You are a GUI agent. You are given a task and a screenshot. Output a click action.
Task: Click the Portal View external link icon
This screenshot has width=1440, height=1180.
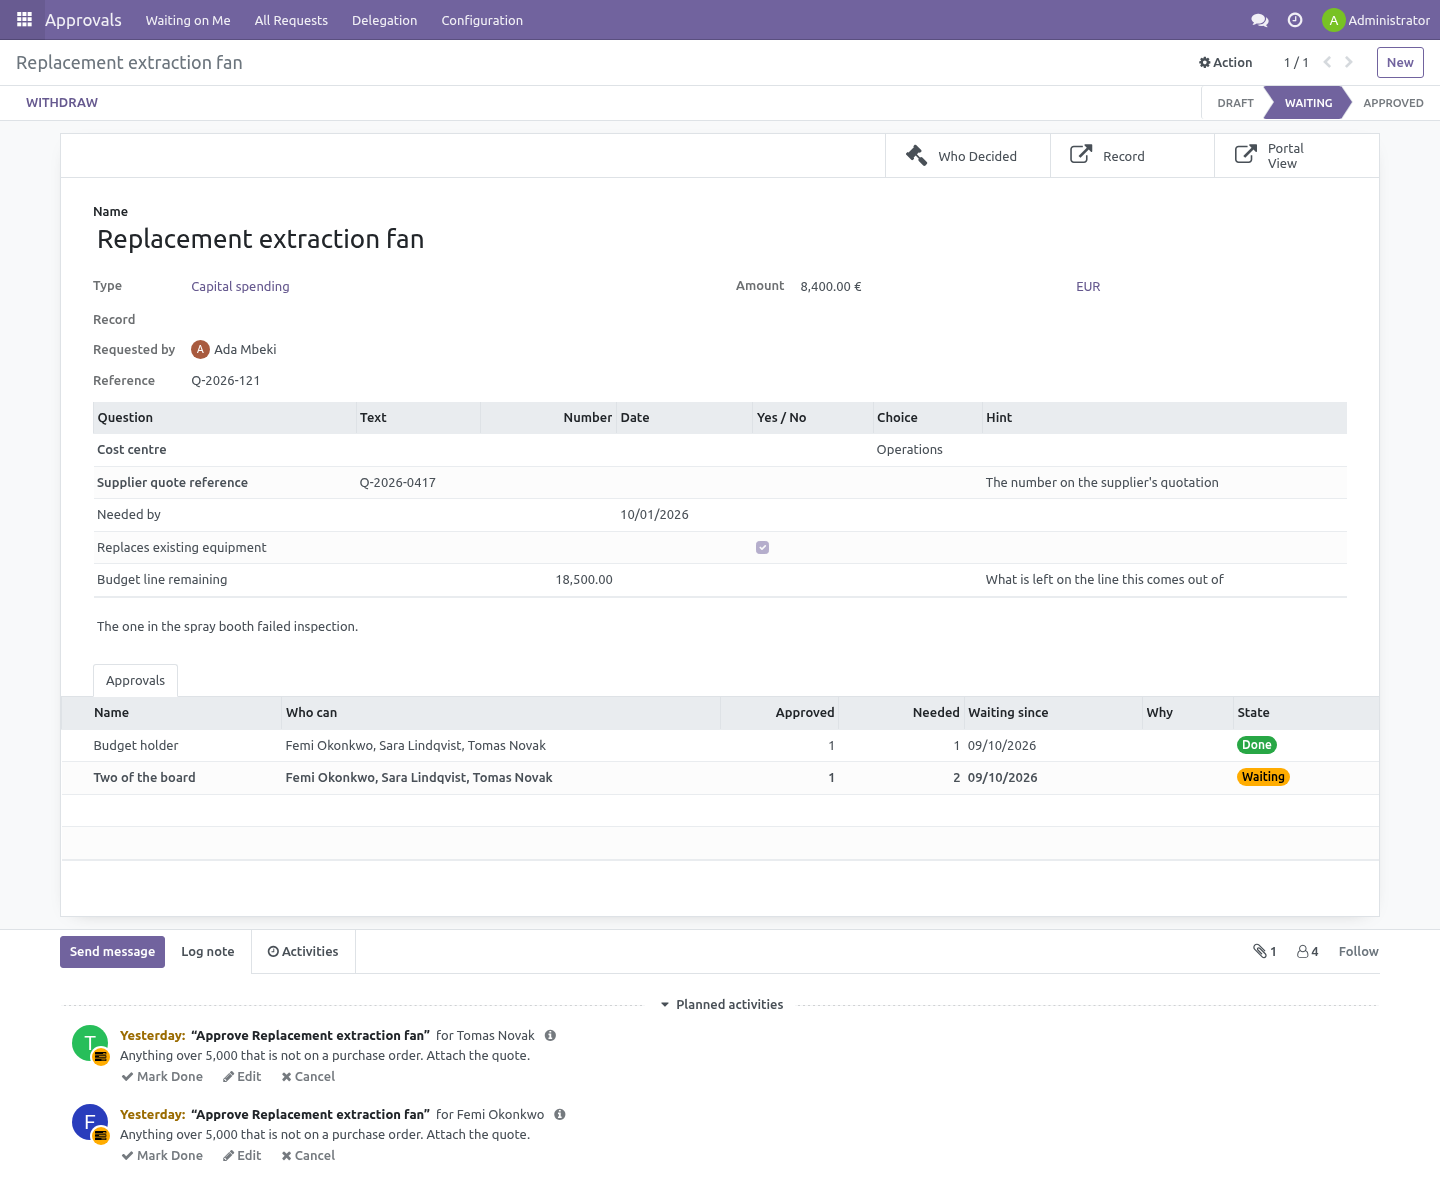tap(1246, 154)
